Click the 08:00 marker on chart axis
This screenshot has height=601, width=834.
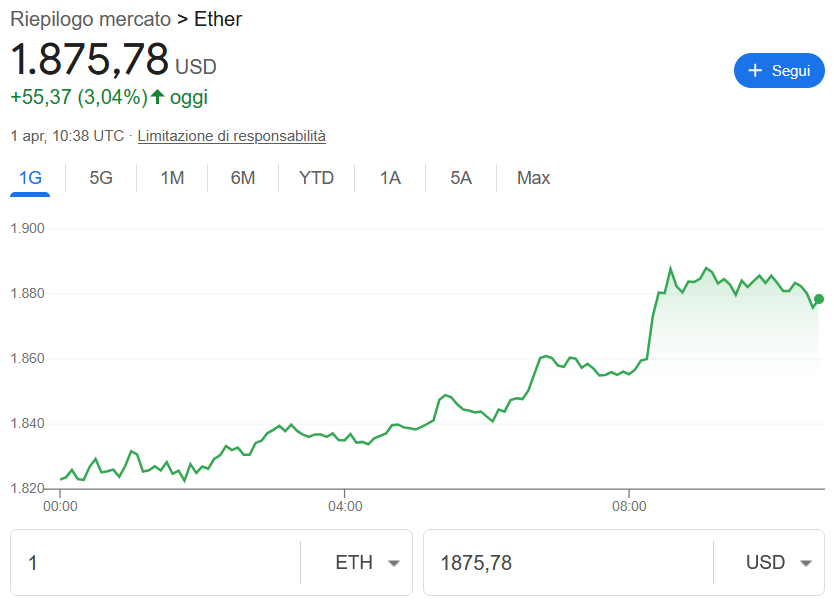pyautogui.click(x=629, y=506)
